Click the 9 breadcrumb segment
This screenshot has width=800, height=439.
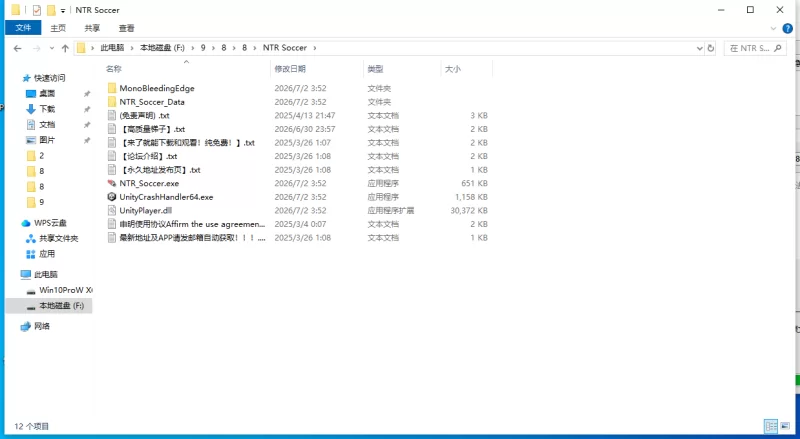[x=203, y=47]
